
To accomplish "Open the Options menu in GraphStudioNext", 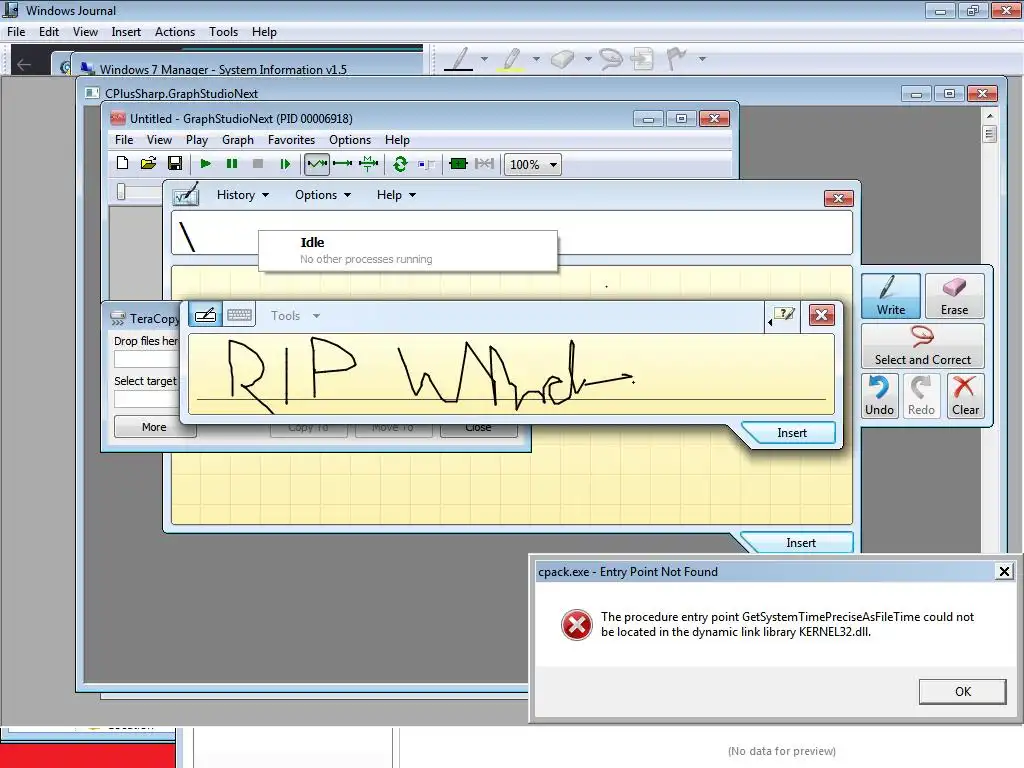I will tap(350, 140).
